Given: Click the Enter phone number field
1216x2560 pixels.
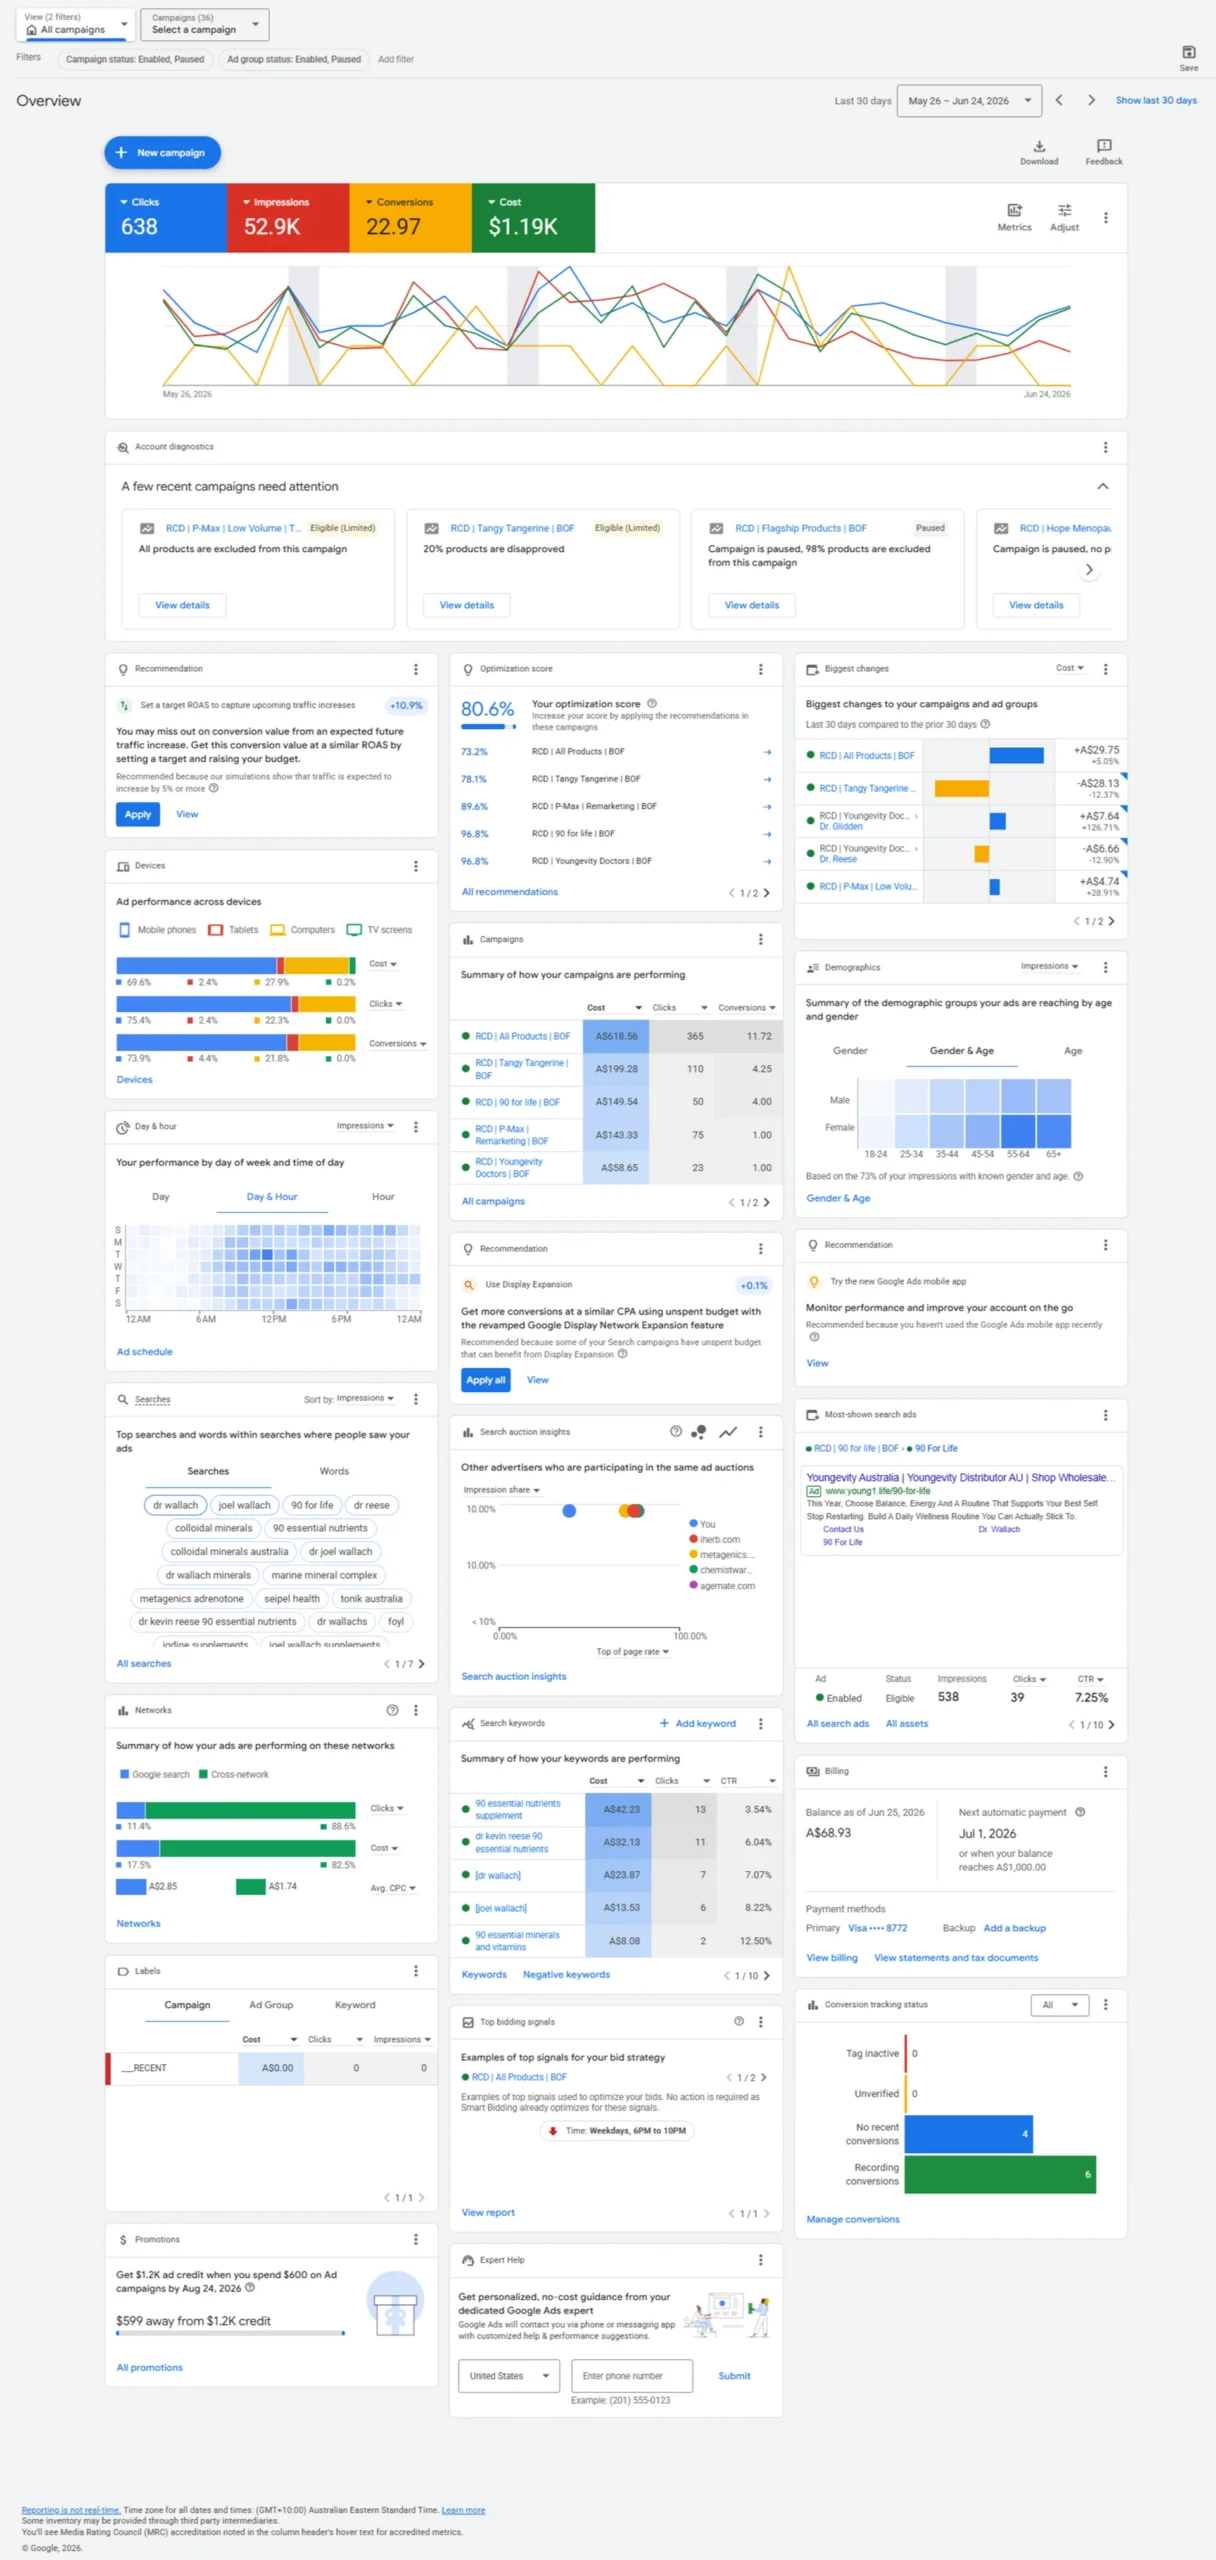Looking at the screenshot, I should point(632,2376).
